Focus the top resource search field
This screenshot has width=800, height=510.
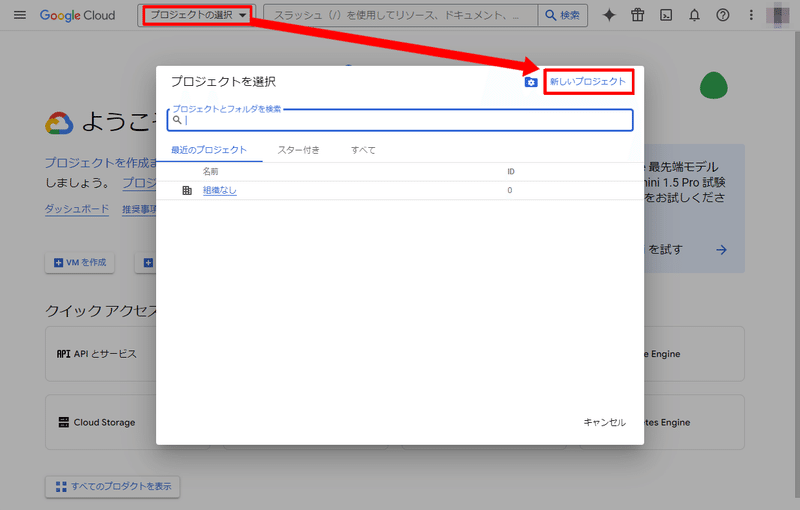[x=401, y=15]
